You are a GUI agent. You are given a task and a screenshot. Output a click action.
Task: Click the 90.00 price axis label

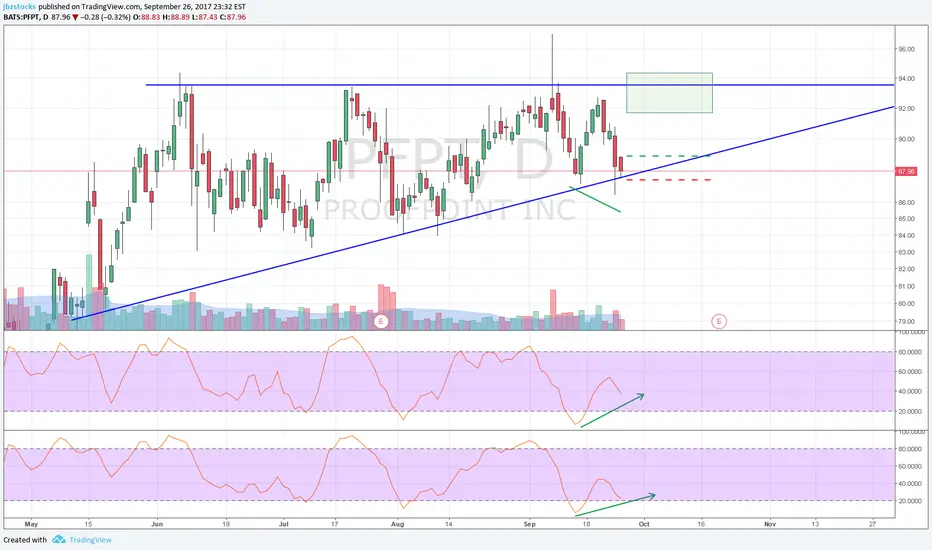coord(906,139)
